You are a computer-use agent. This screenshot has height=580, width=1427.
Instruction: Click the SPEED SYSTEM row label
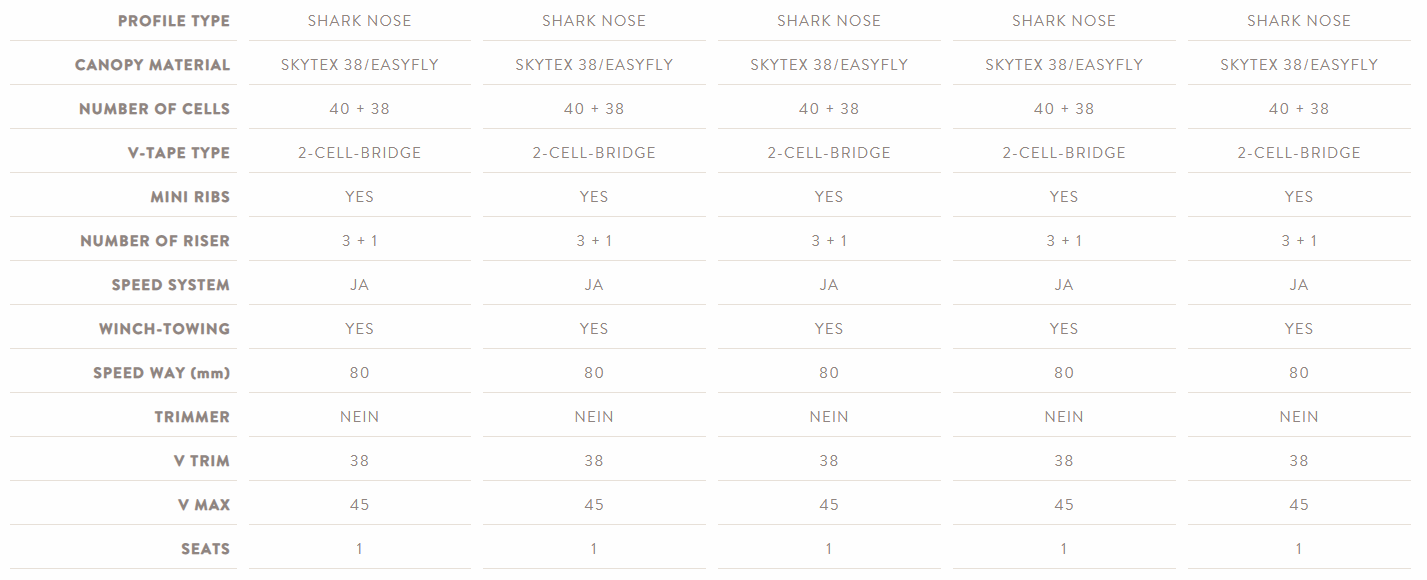(171, 285)
